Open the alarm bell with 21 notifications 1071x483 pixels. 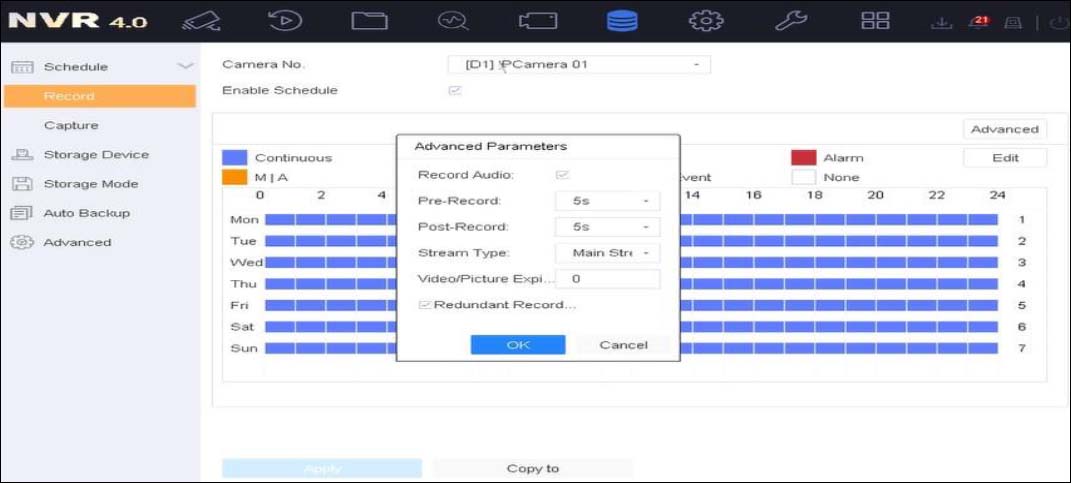pyautogui.click(x=978, y=22)
